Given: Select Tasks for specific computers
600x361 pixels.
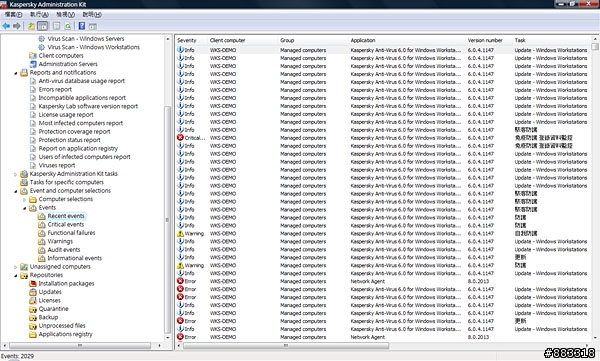Looking at the screenshot, I should click(67, 182).
